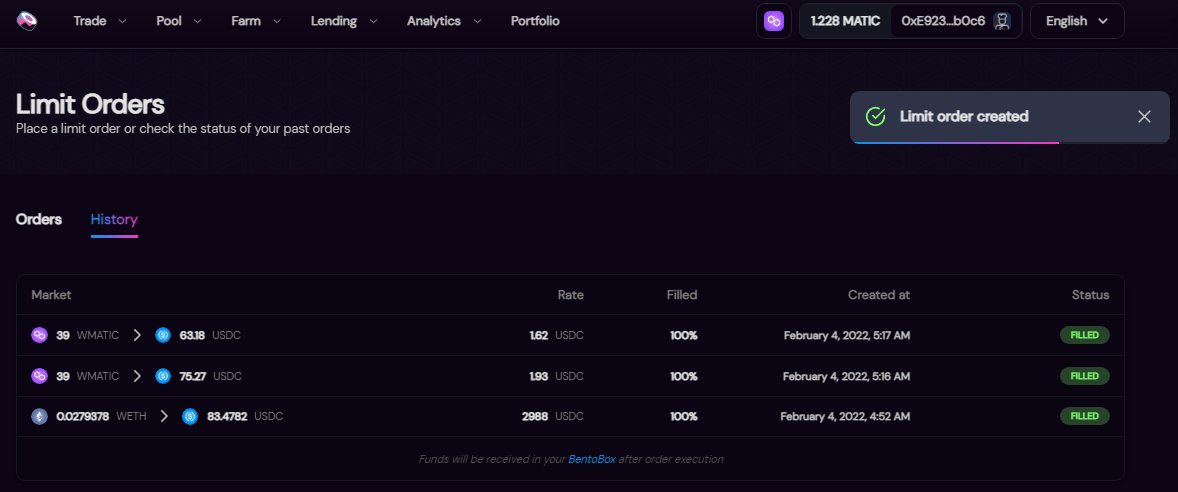Click 'February 4, 2022, 4:52 AM' timestamp
The width and height of the screenshot is (1178, 492).
point(845,416)
